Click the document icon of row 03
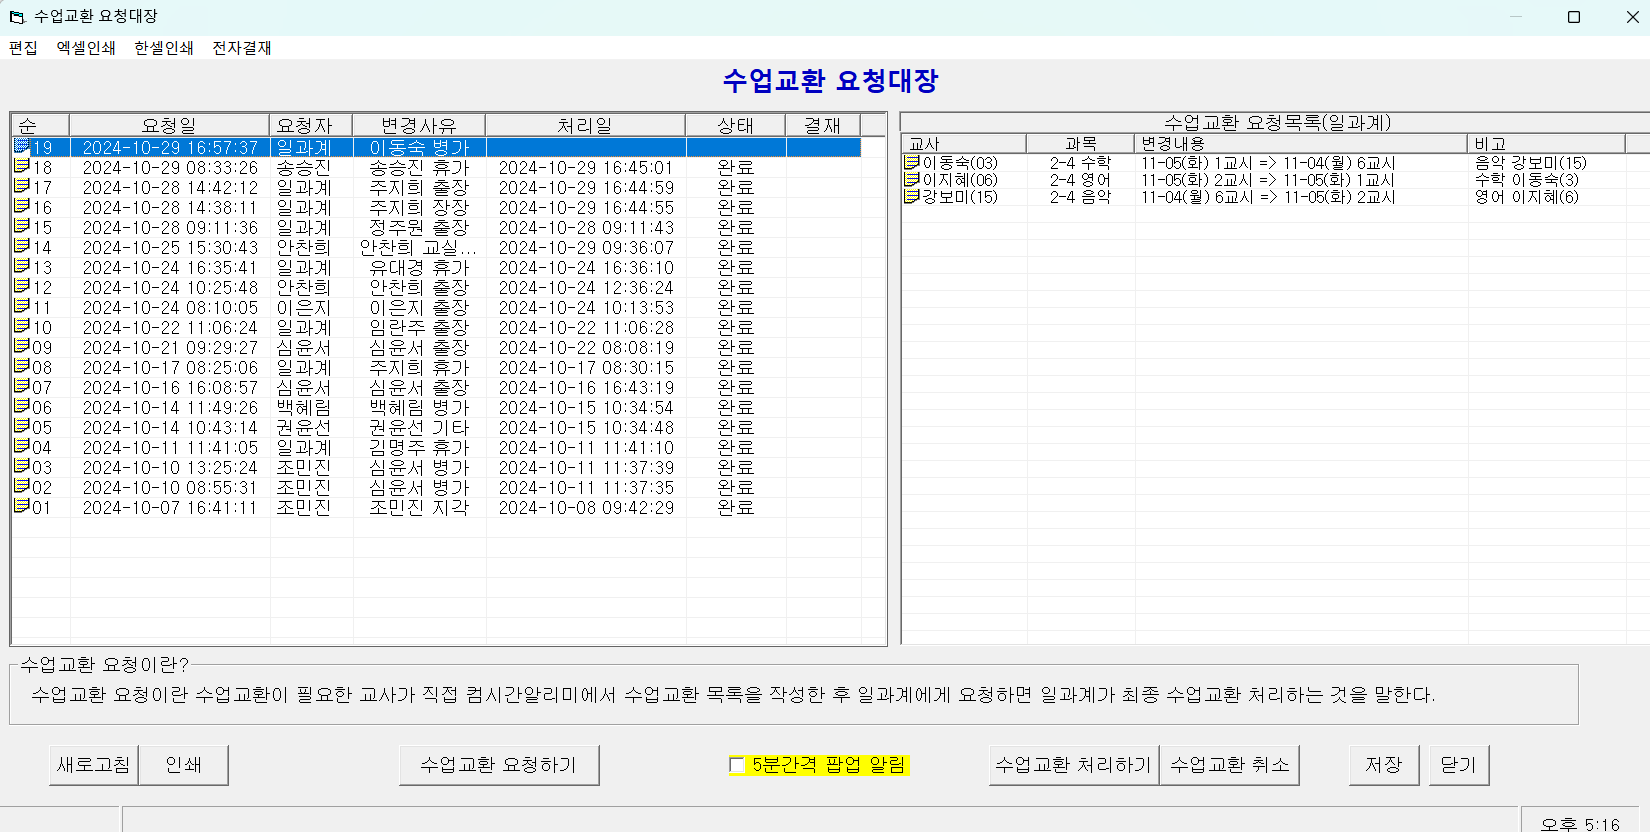The height and width of the screenshot is (832, 1650). [22, 466]
